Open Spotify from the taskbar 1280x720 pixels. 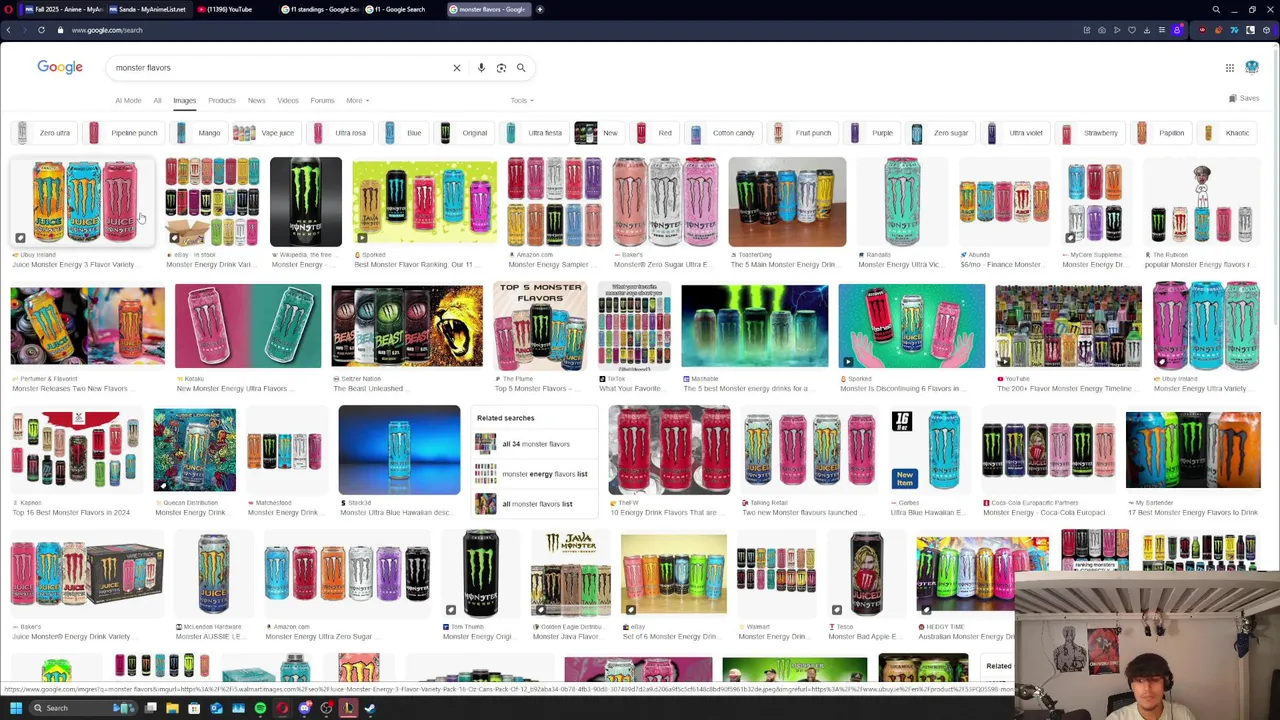tap(260, 708)
